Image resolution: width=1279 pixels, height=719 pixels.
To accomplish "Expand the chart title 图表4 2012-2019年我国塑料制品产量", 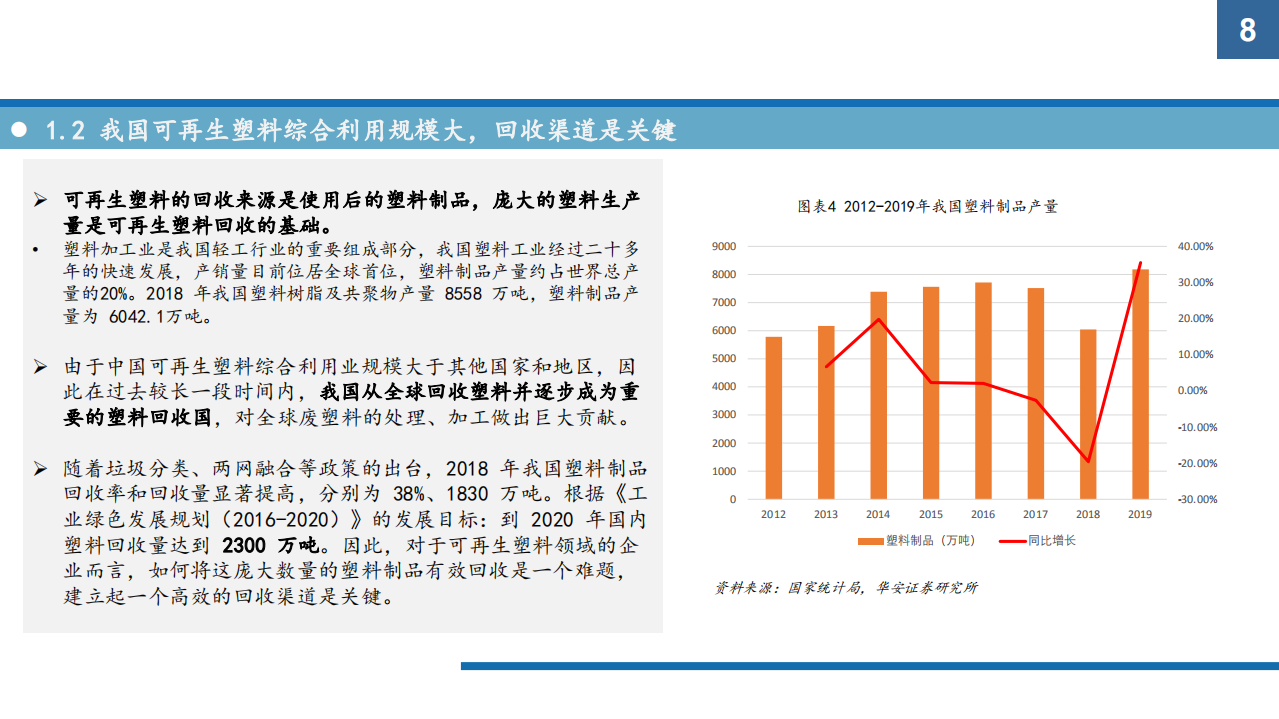I will pos(927,207).
